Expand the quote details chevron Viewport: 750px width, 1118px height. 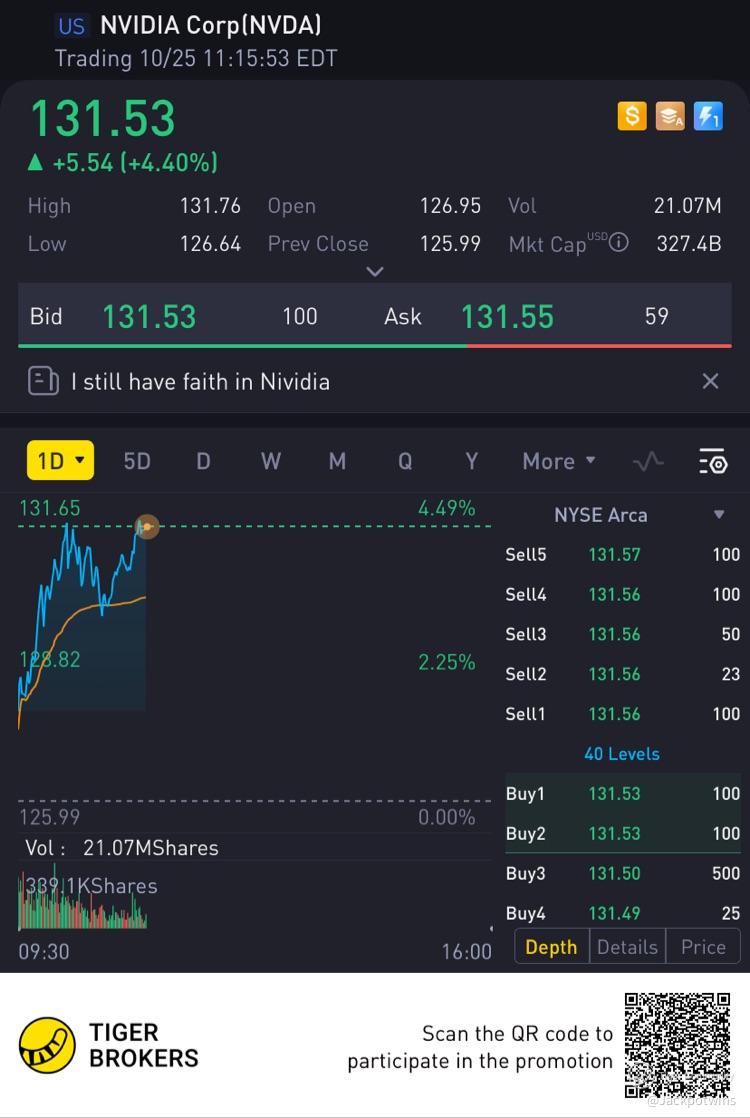375,271
